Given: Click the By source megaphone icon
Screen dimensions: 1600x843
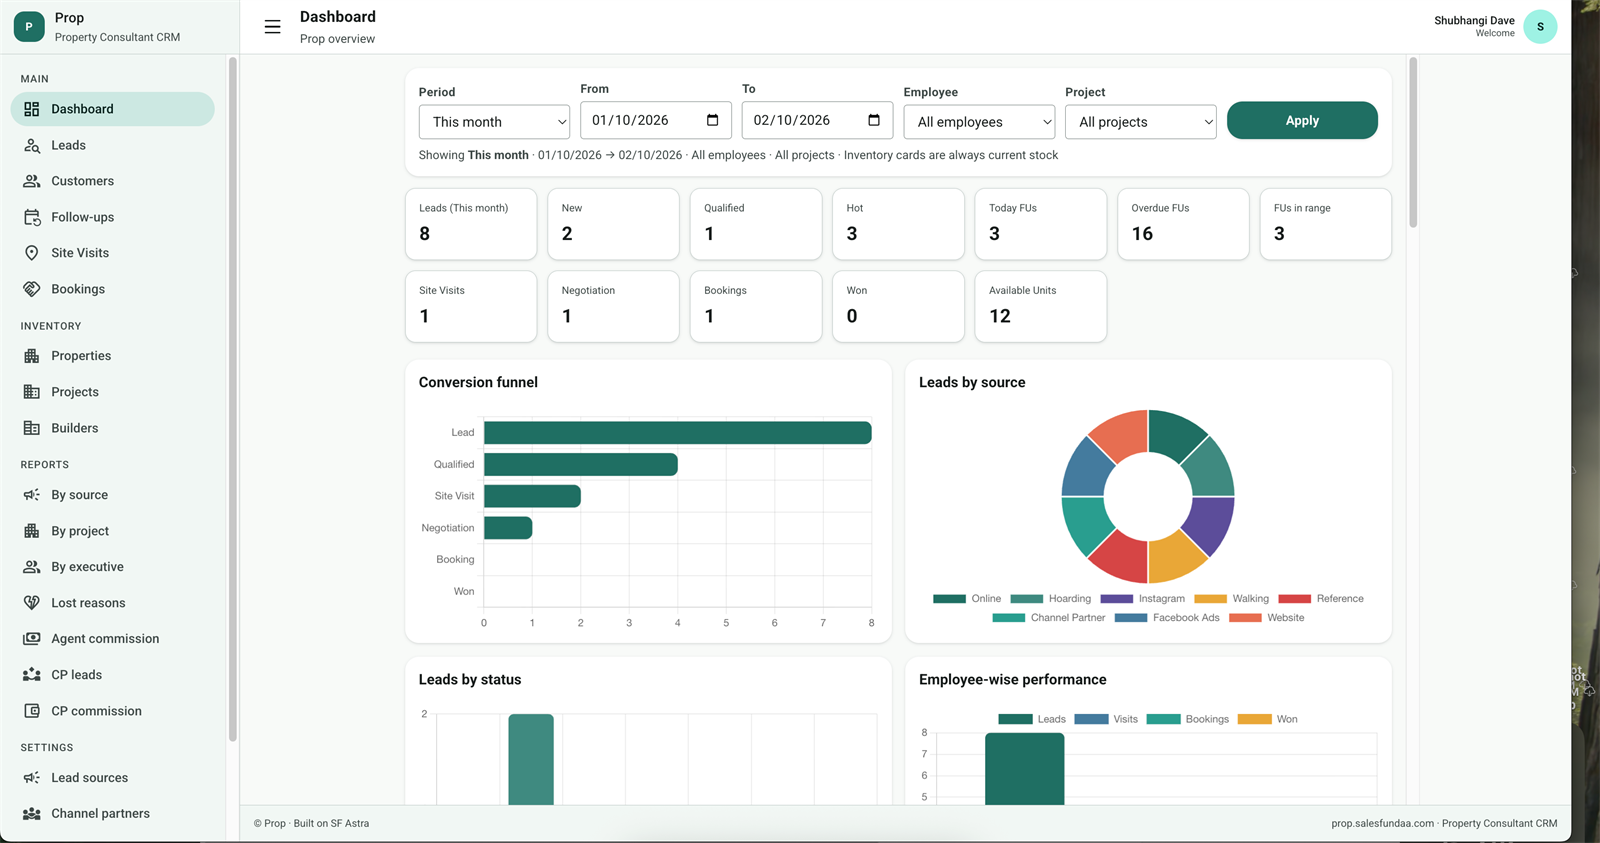Looking at the screenshot, I should click(x=32, y=495).
